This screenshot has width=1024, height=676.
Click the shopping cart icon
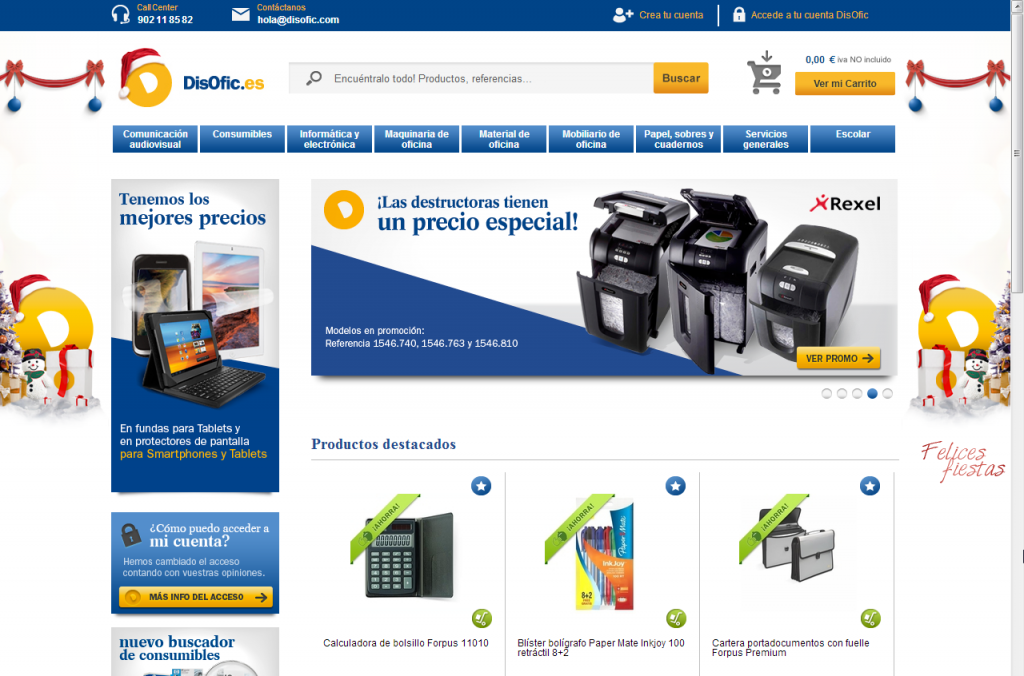click(x=765, y=73)
